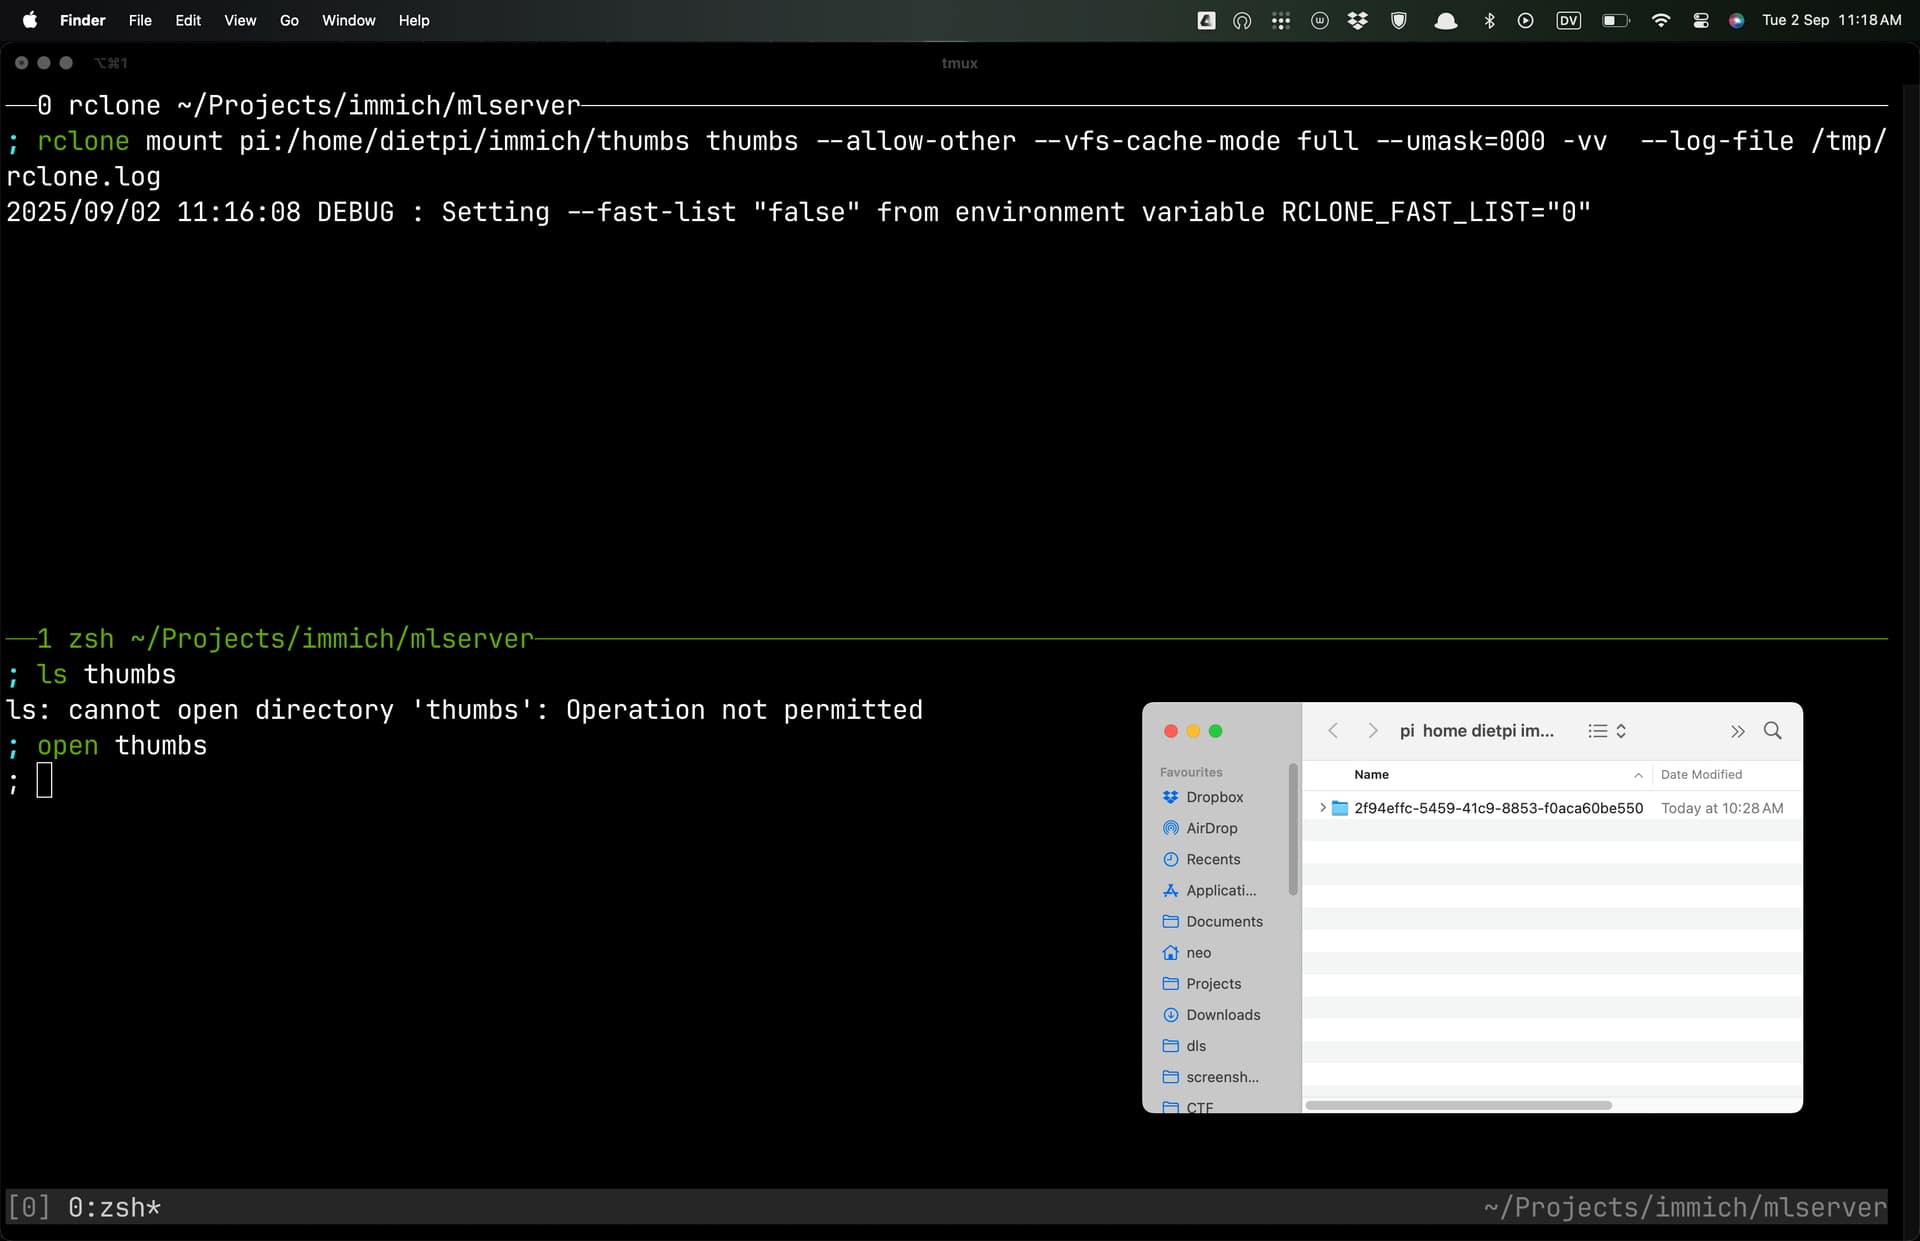This screenshot has height=1241, width=1920.
Task: Open Dropbox in Finder sidebar
Action: [x=1214, y=797]
